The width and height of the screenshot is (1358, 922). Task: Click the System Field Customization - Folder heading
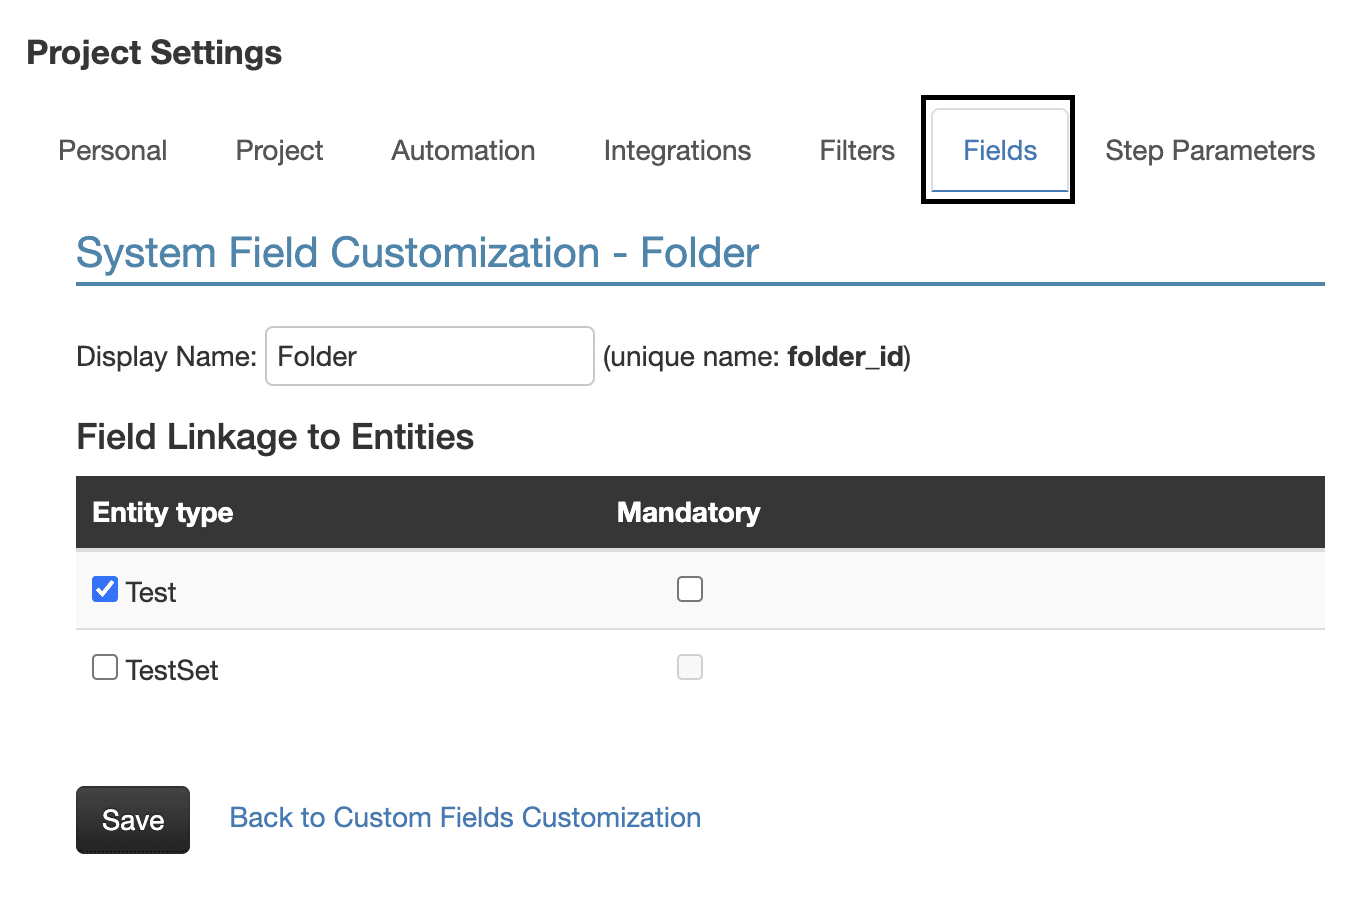coord(417,253)
